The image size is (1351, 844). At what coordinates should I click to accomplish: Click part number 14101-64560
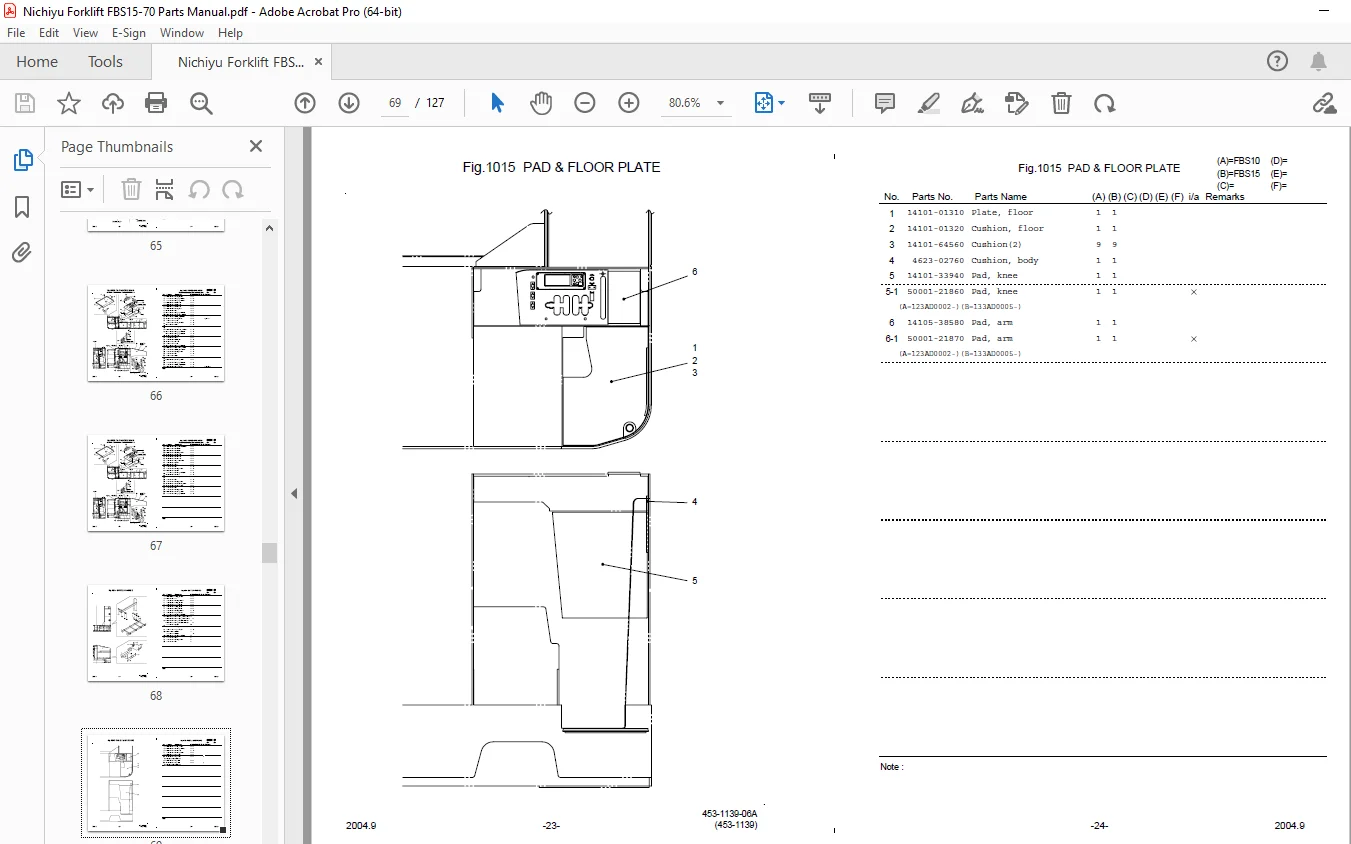pyautogui.click(x=936, y=245)
